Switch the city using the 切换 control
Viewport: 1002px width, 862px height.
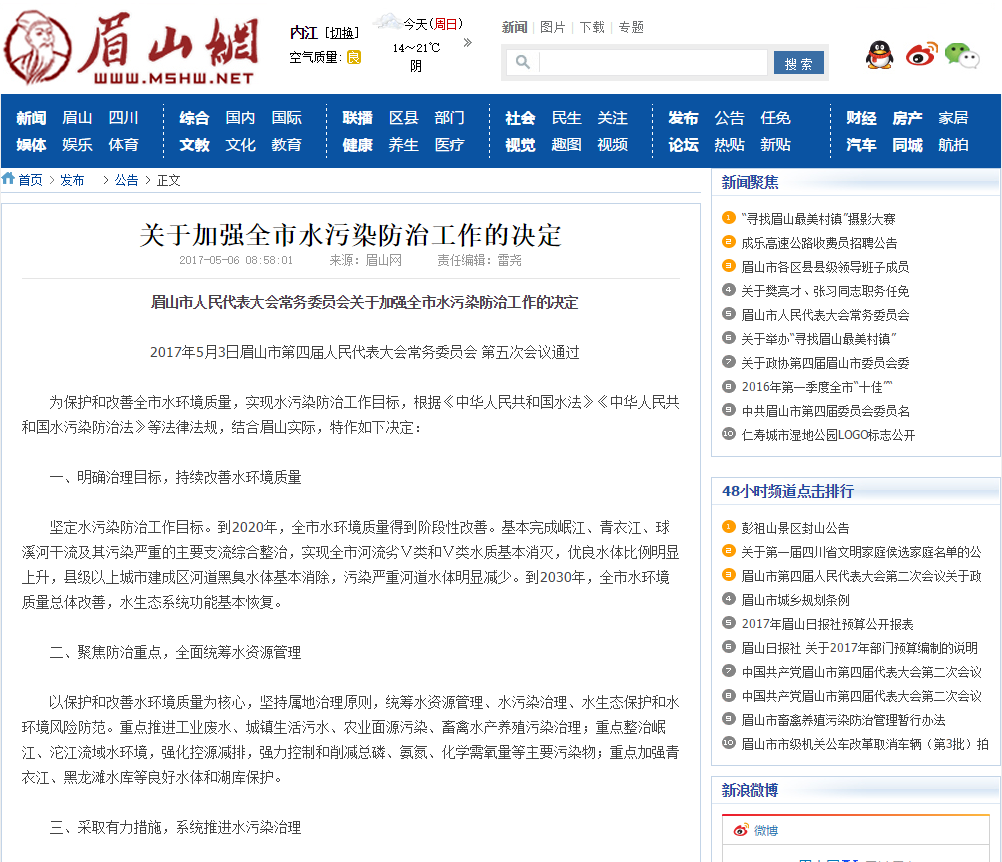pyautogui.click(x=340, y=31)
